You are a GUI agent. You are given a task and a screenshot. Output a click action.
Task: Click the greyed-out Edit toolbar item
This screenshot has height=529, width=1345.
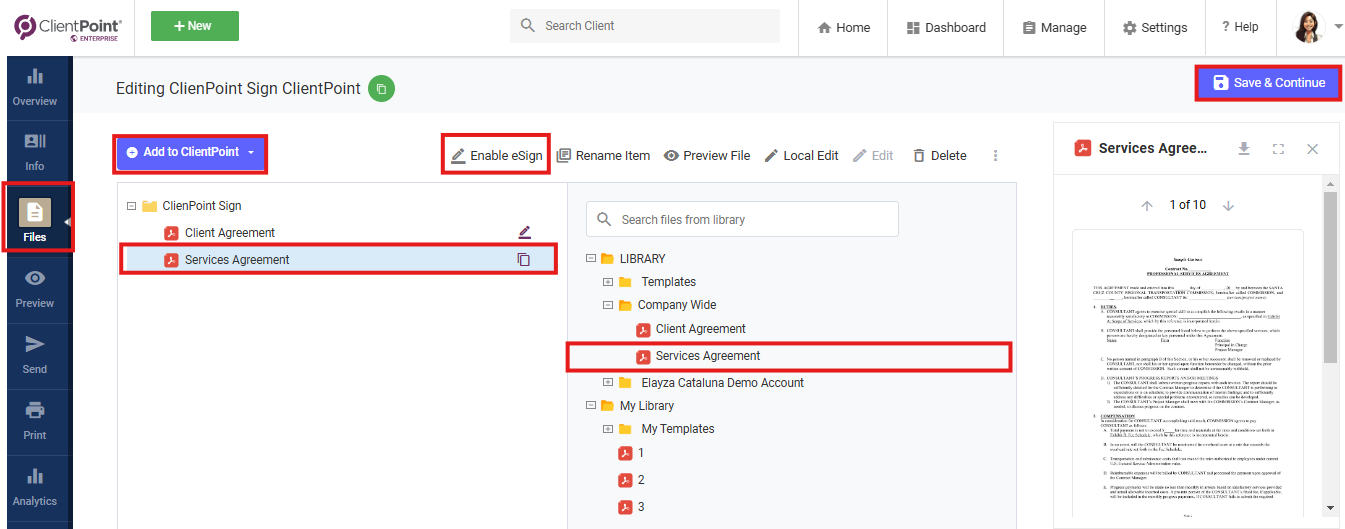pyautogui.click(x=873, y=155)
